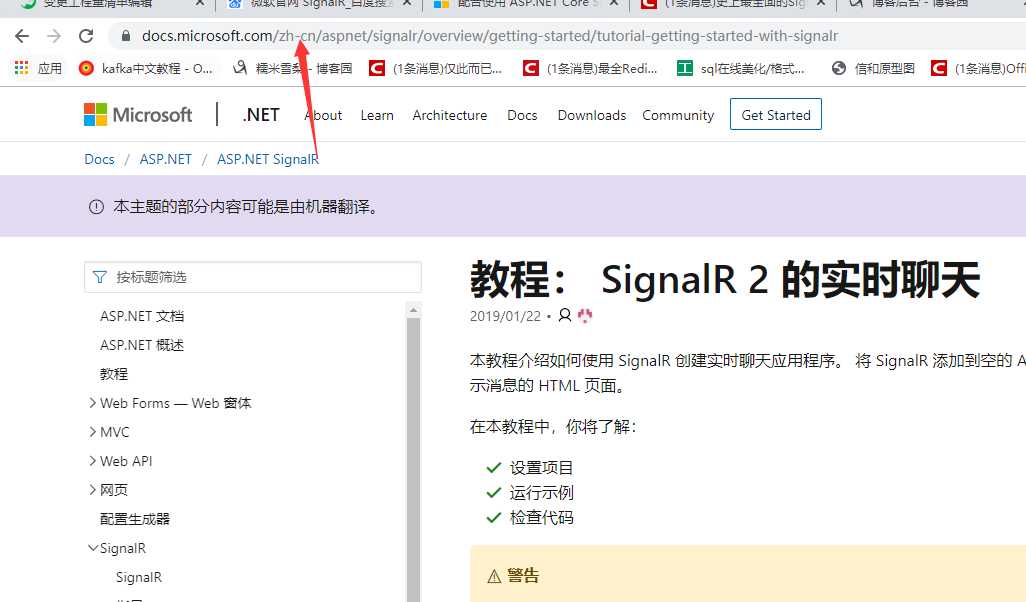Image resolution: width=1026 pixels, height=602 pixels.
Task: Click the 运行示例 list entry
Action: [x=541, y=493]
